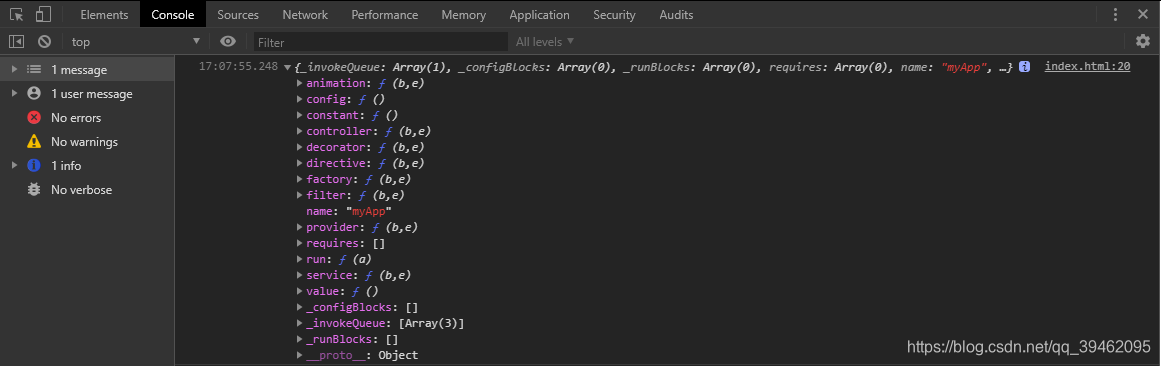Expand the service property
This screenshot has width=1161, height=366.
tap(300, 275)
